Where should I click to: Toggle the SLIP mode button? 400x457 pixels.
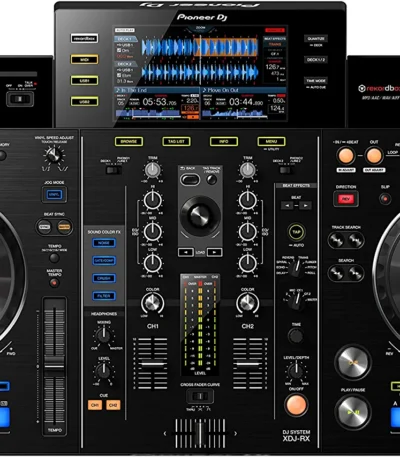(385, 199)
